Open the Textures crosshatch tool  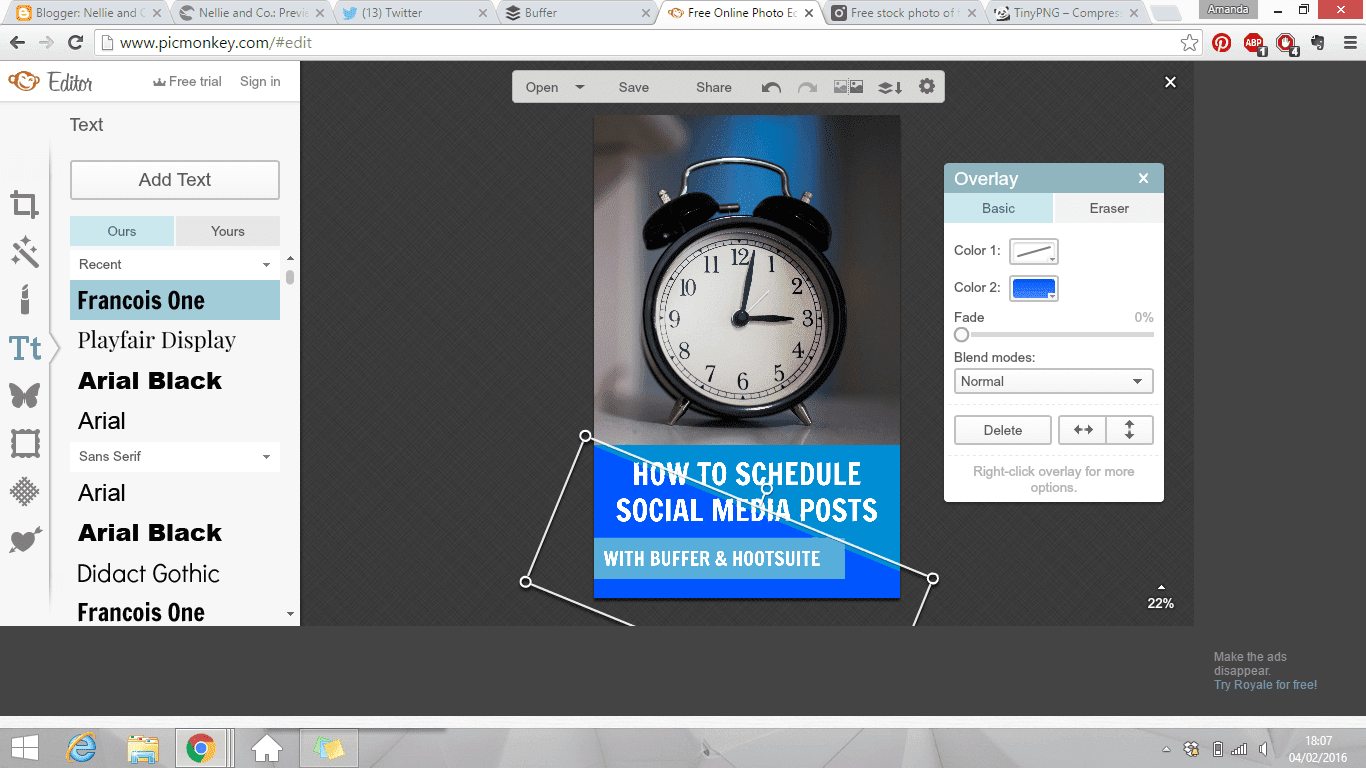[24, 491]
